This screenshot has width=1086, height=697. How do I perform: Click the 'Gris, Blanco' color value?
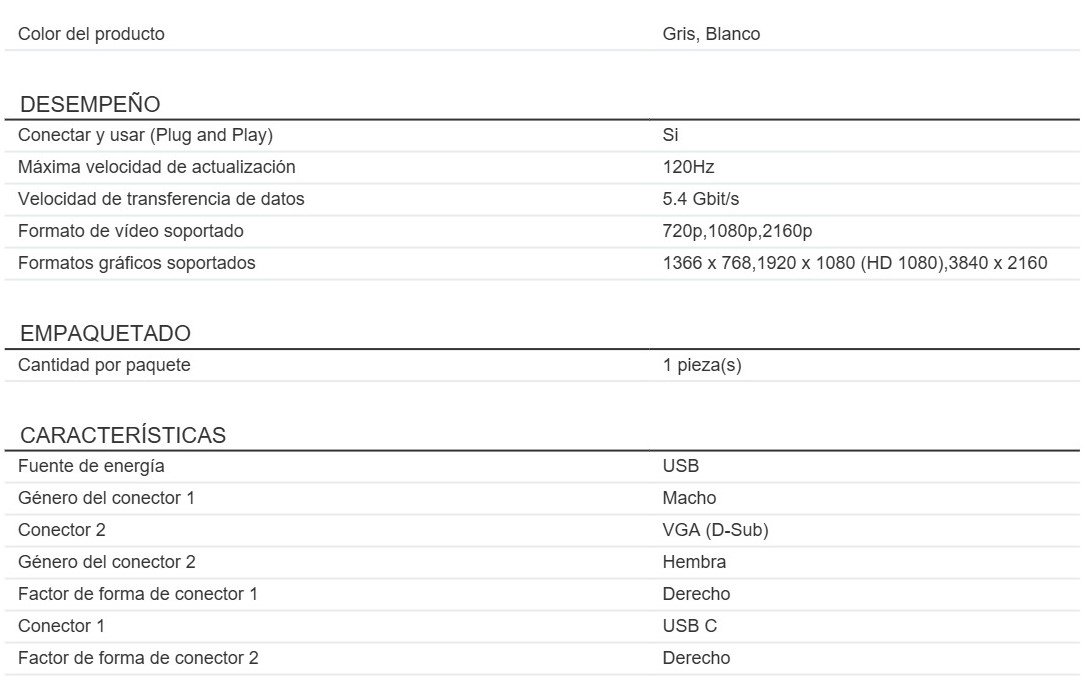(711, 34)
